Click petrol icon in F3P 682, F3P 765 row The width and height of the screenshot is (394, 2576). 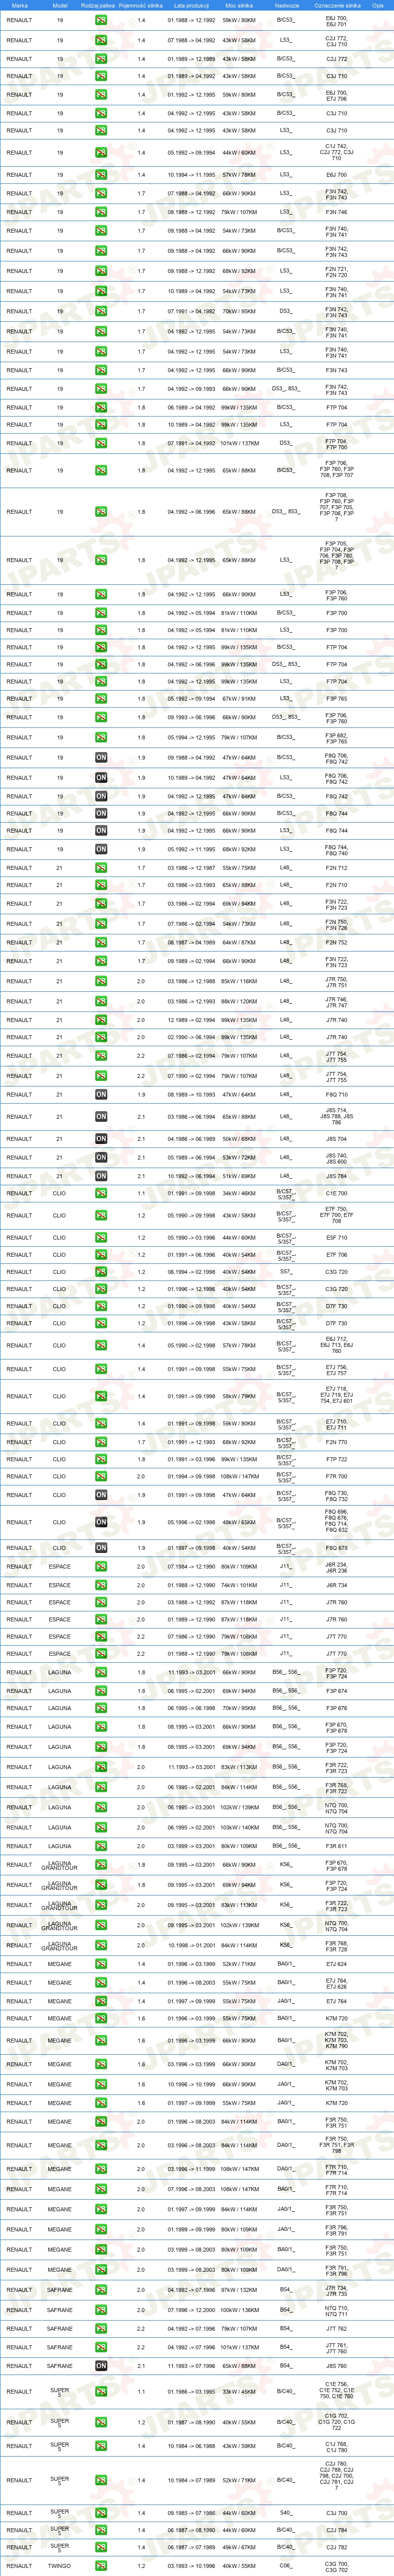tap(101, 738)
